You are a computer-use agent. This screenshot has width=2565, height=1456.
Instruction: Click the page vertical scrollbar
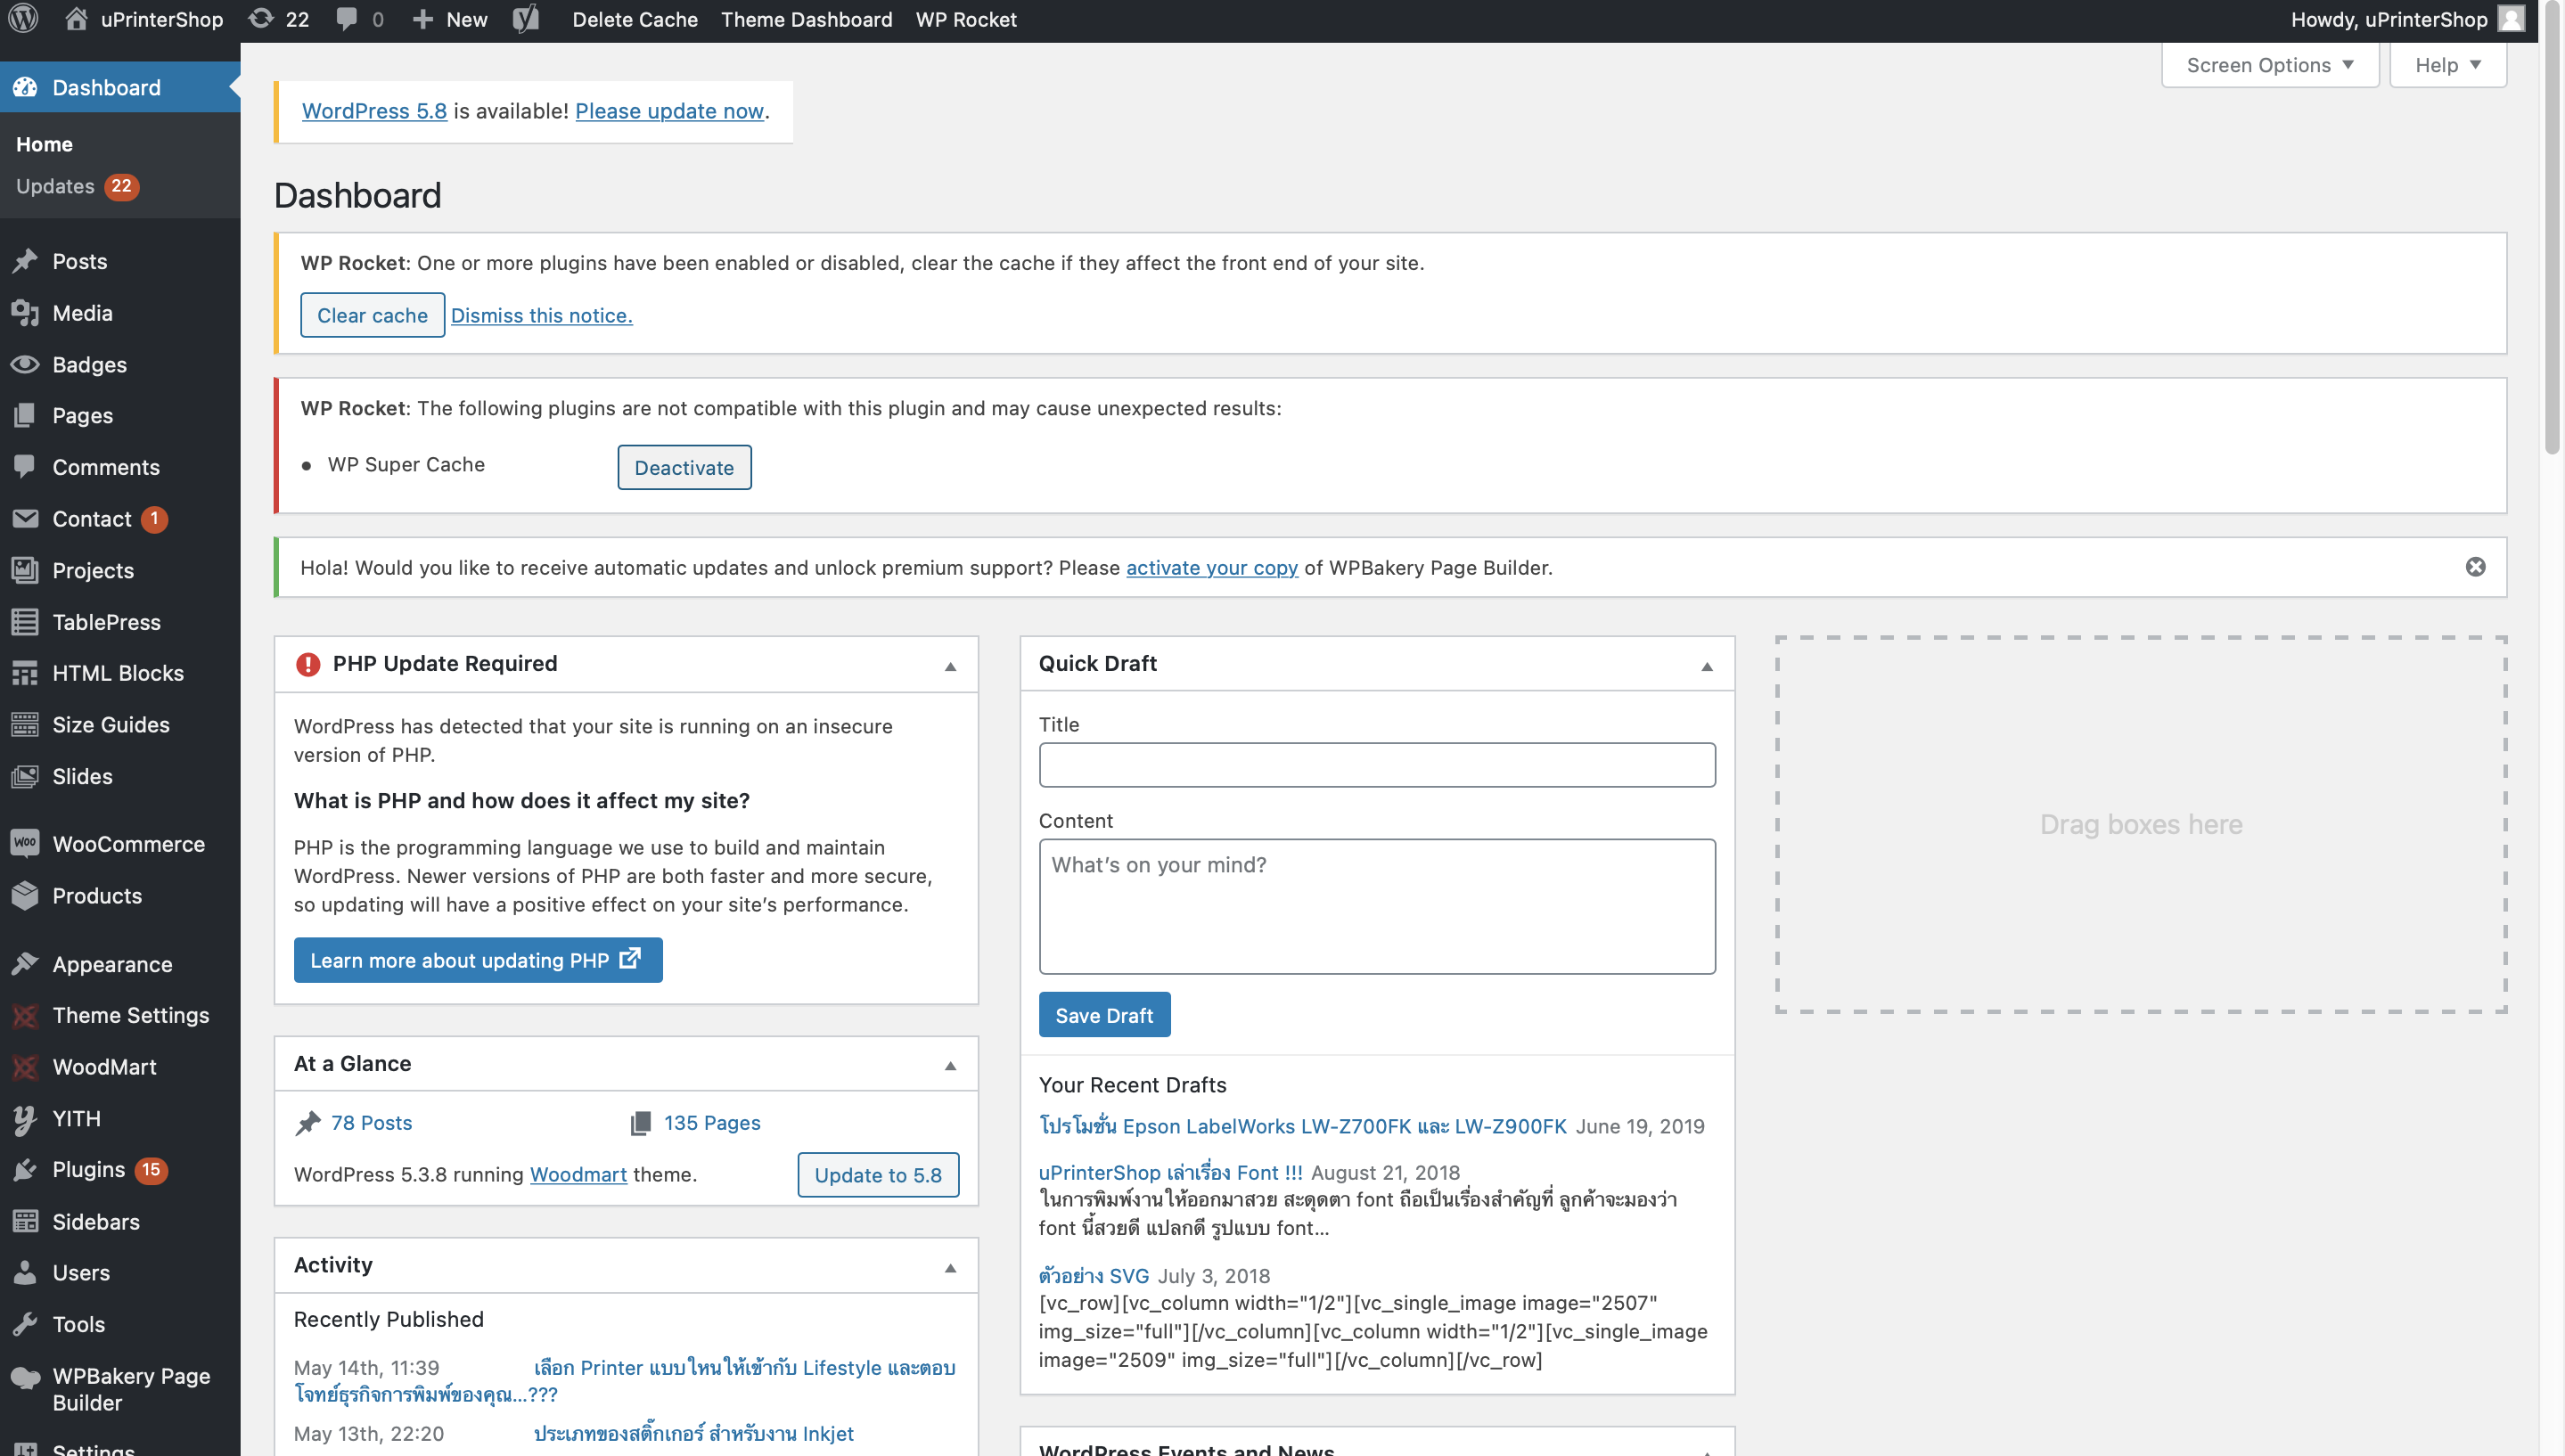(2552, 230)
